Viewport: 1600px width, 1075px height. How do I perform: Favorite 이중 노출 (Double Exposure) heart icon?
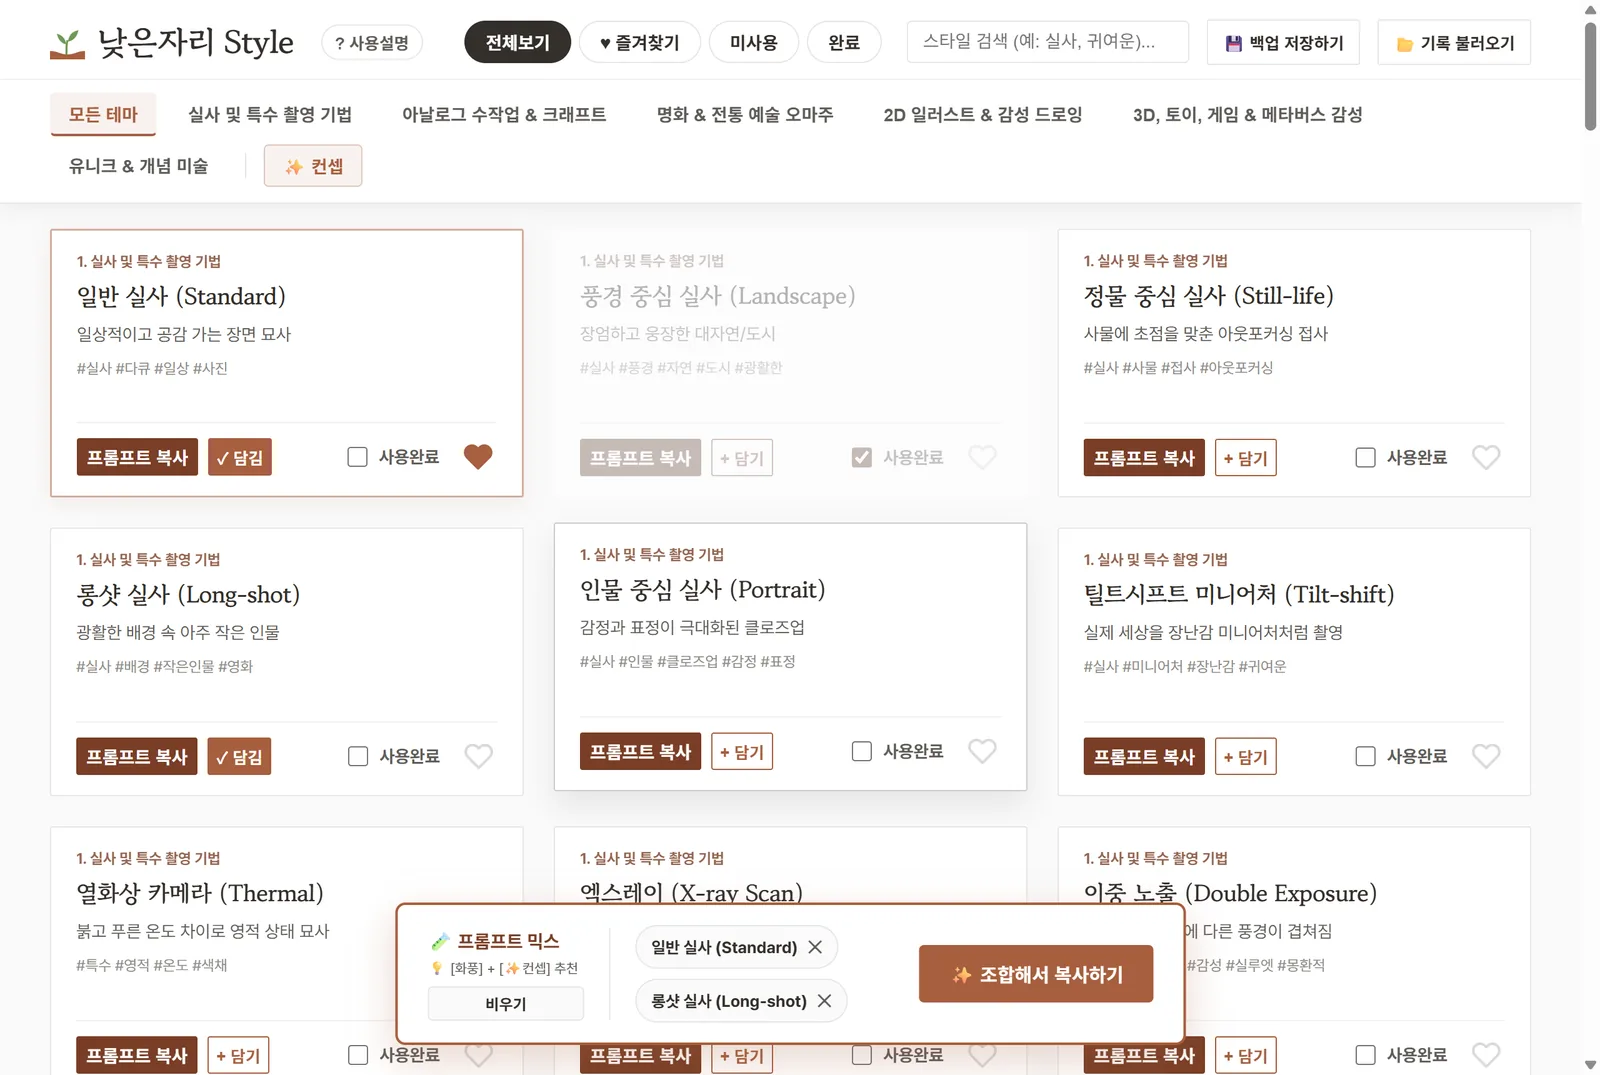pos(1486,1055)
